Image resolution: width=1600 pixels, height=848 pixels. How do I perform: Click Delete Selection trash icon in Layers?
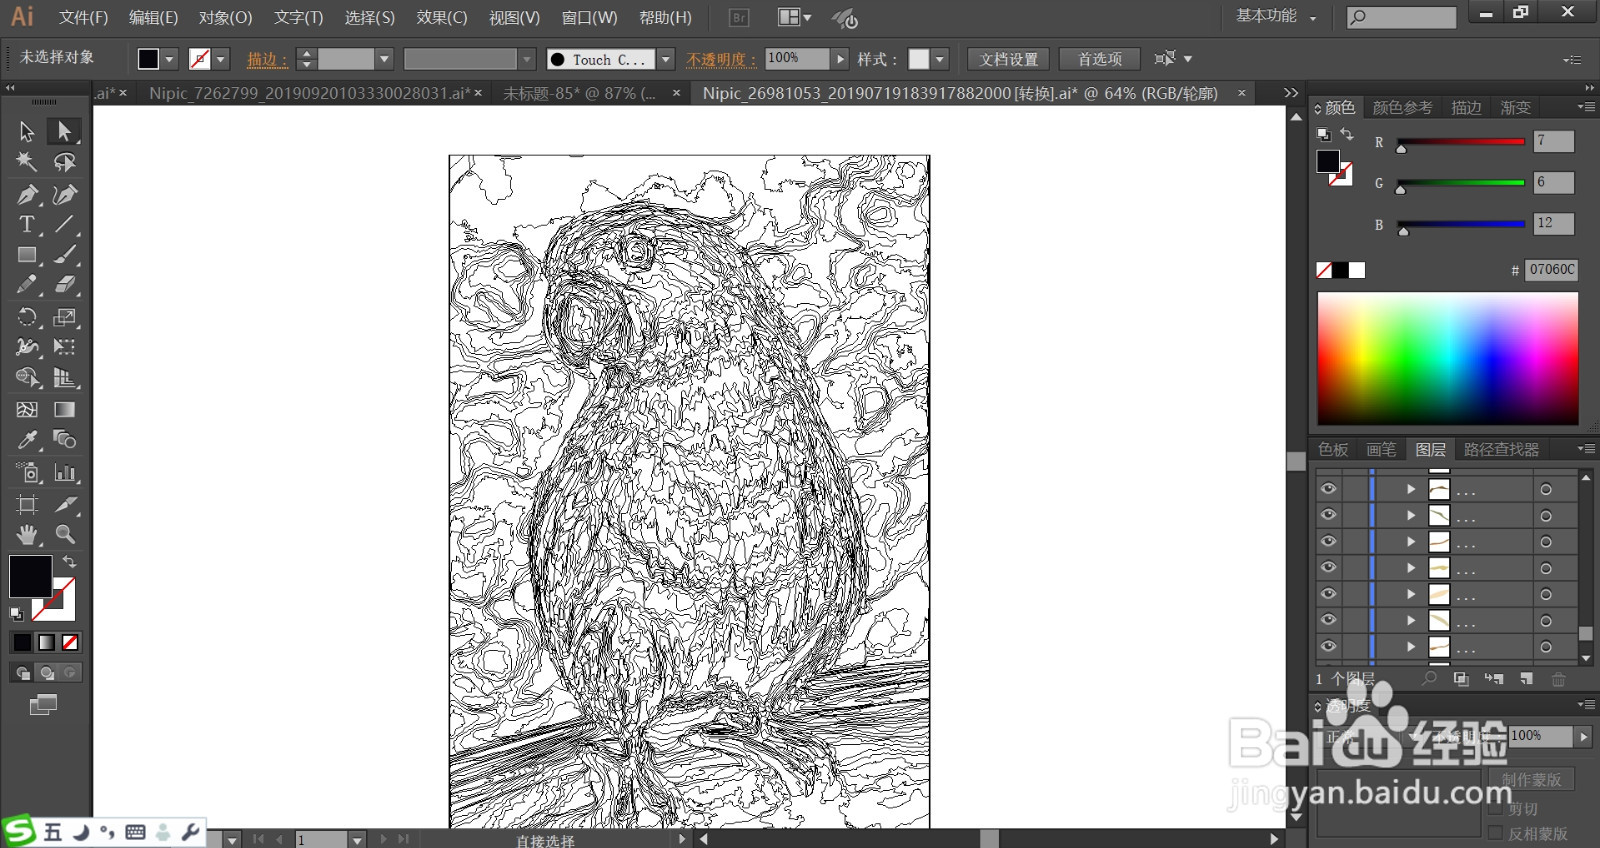pyautogui.click(x=1558, y=679)
